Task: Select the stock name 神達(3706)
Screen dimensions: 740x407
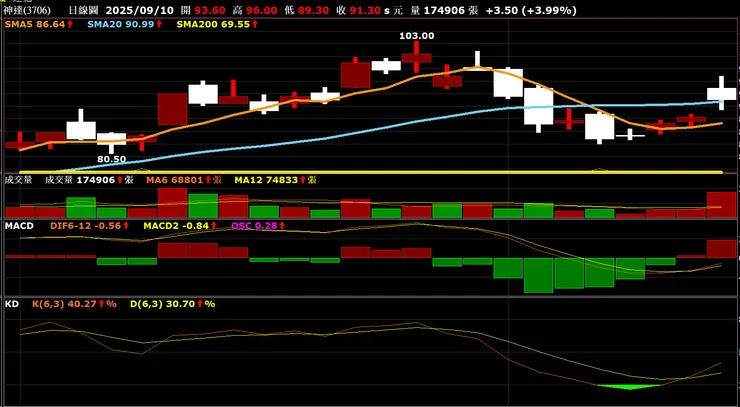Action: coord(27,10)
